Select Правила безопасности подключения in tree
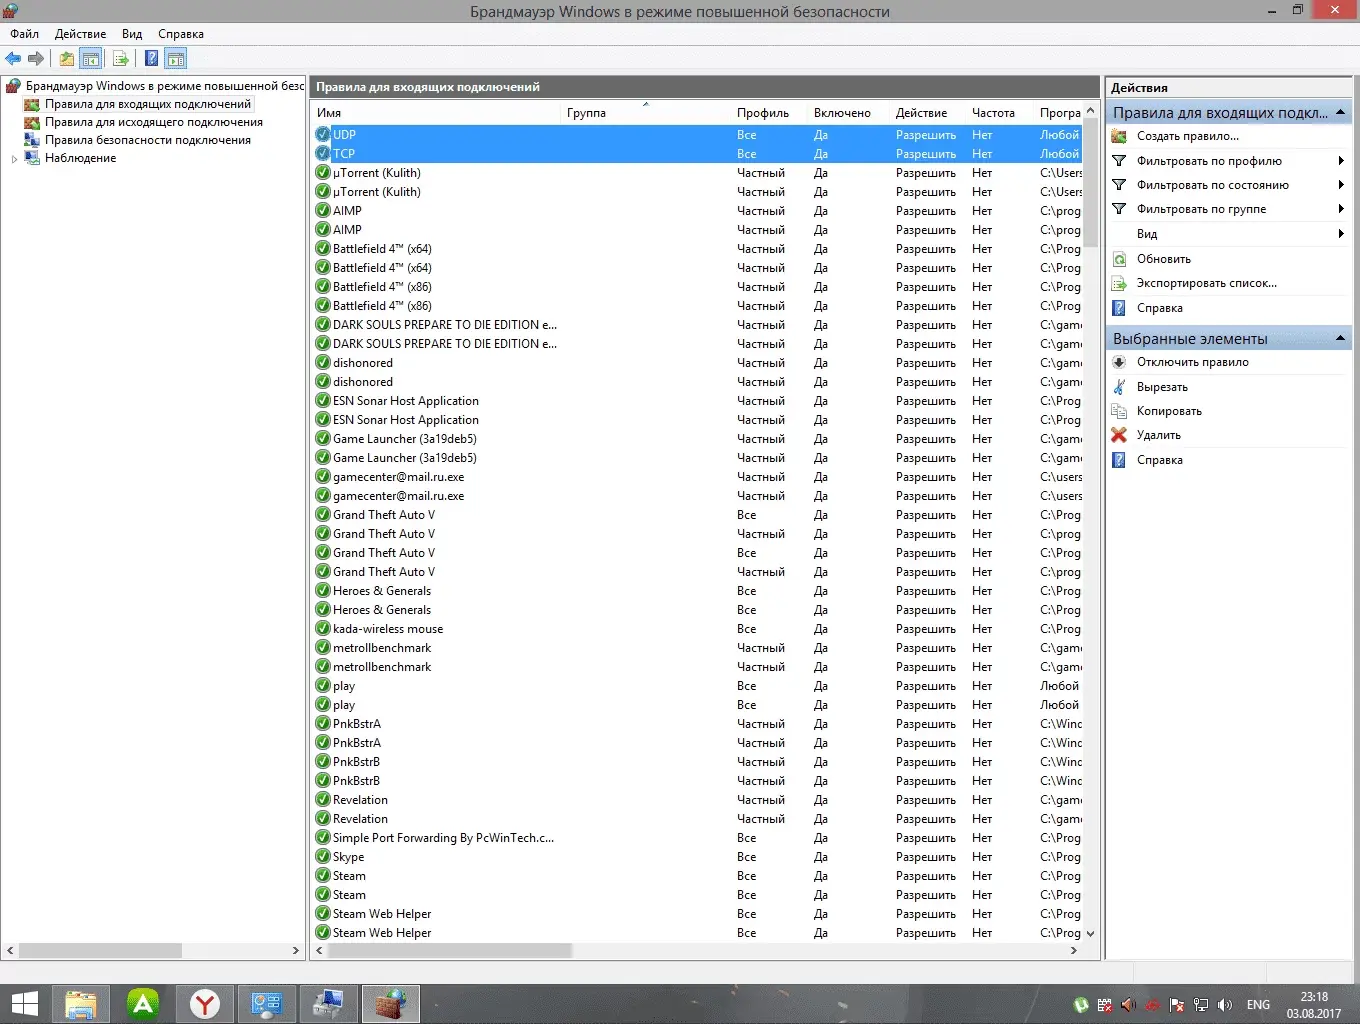The image size is (1360, 1024). click(148, 140)
